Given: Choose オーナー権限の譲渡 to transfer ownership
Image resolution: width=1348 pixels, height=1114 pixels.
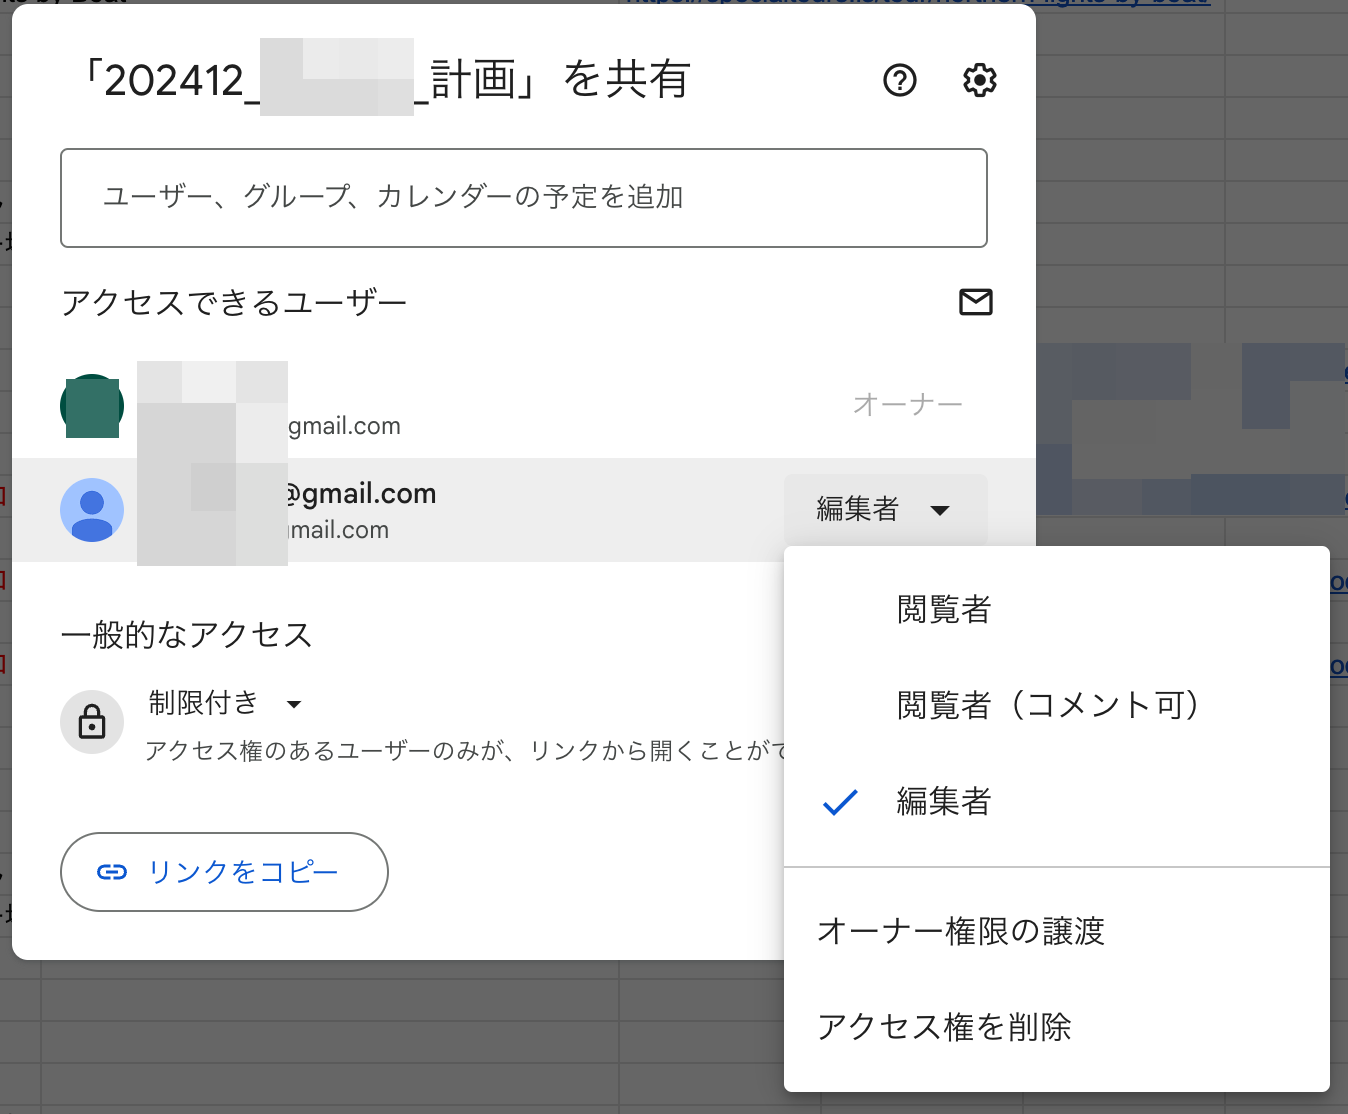Looking at the screenshot, I should tap(960, 931).
